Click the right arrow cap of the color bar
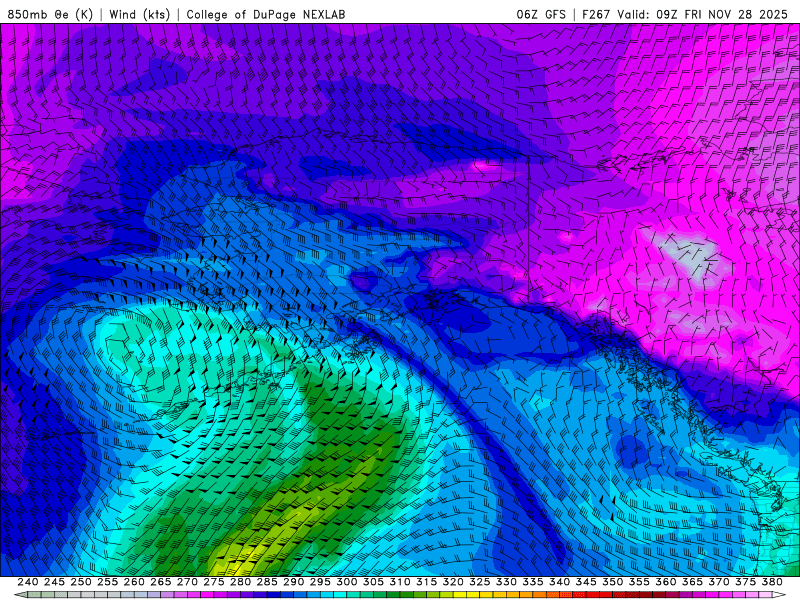Image resolution: width=800 pixels, height=600 pixels. point(779,595)
